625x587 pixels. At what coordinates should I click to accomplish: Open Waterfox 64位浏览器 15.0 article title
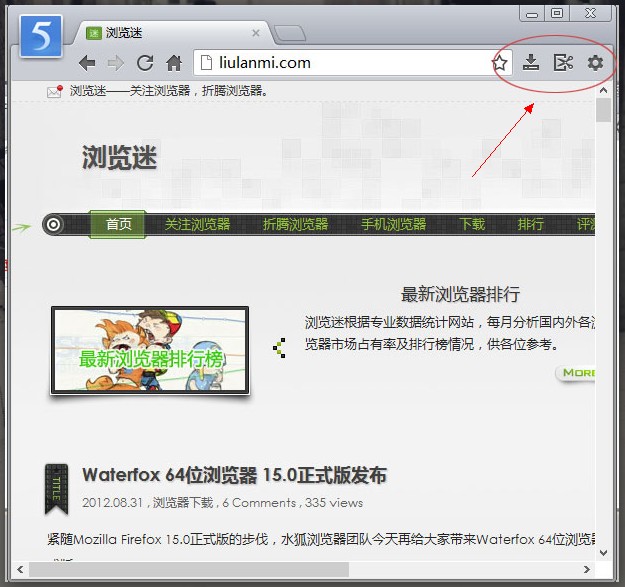[234, 475]
